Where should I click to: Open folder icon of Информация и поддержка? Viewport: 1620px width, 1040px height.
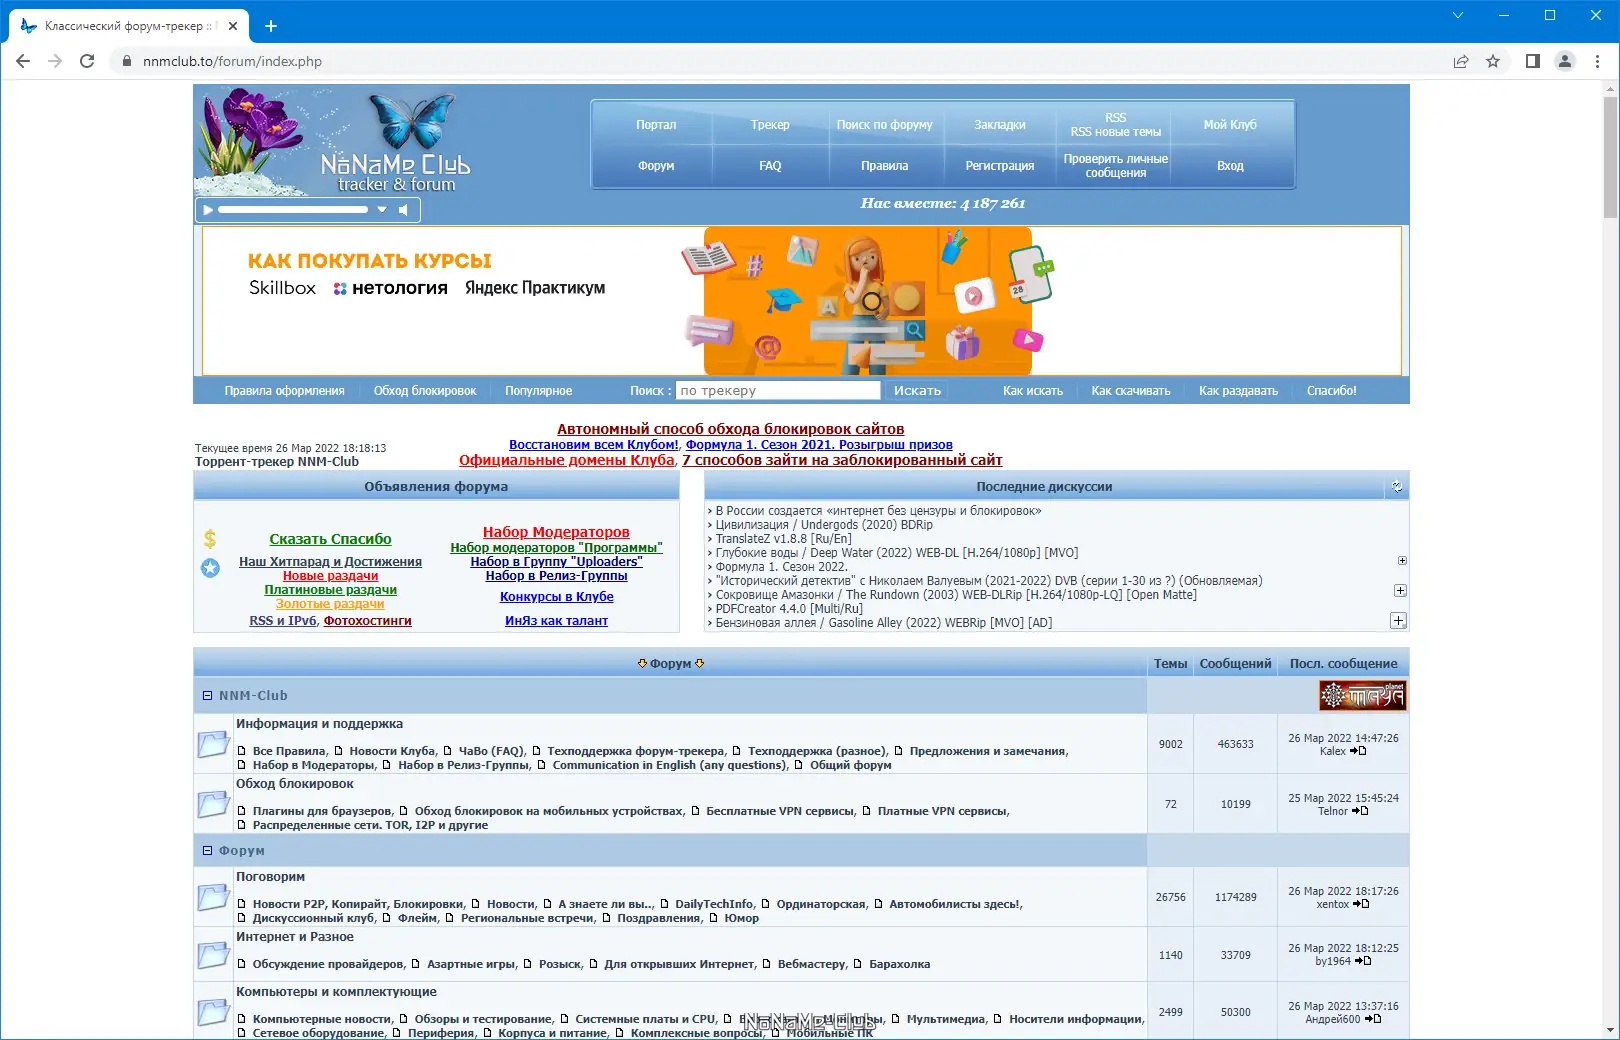pyautogui.click(x=212, y=744)
